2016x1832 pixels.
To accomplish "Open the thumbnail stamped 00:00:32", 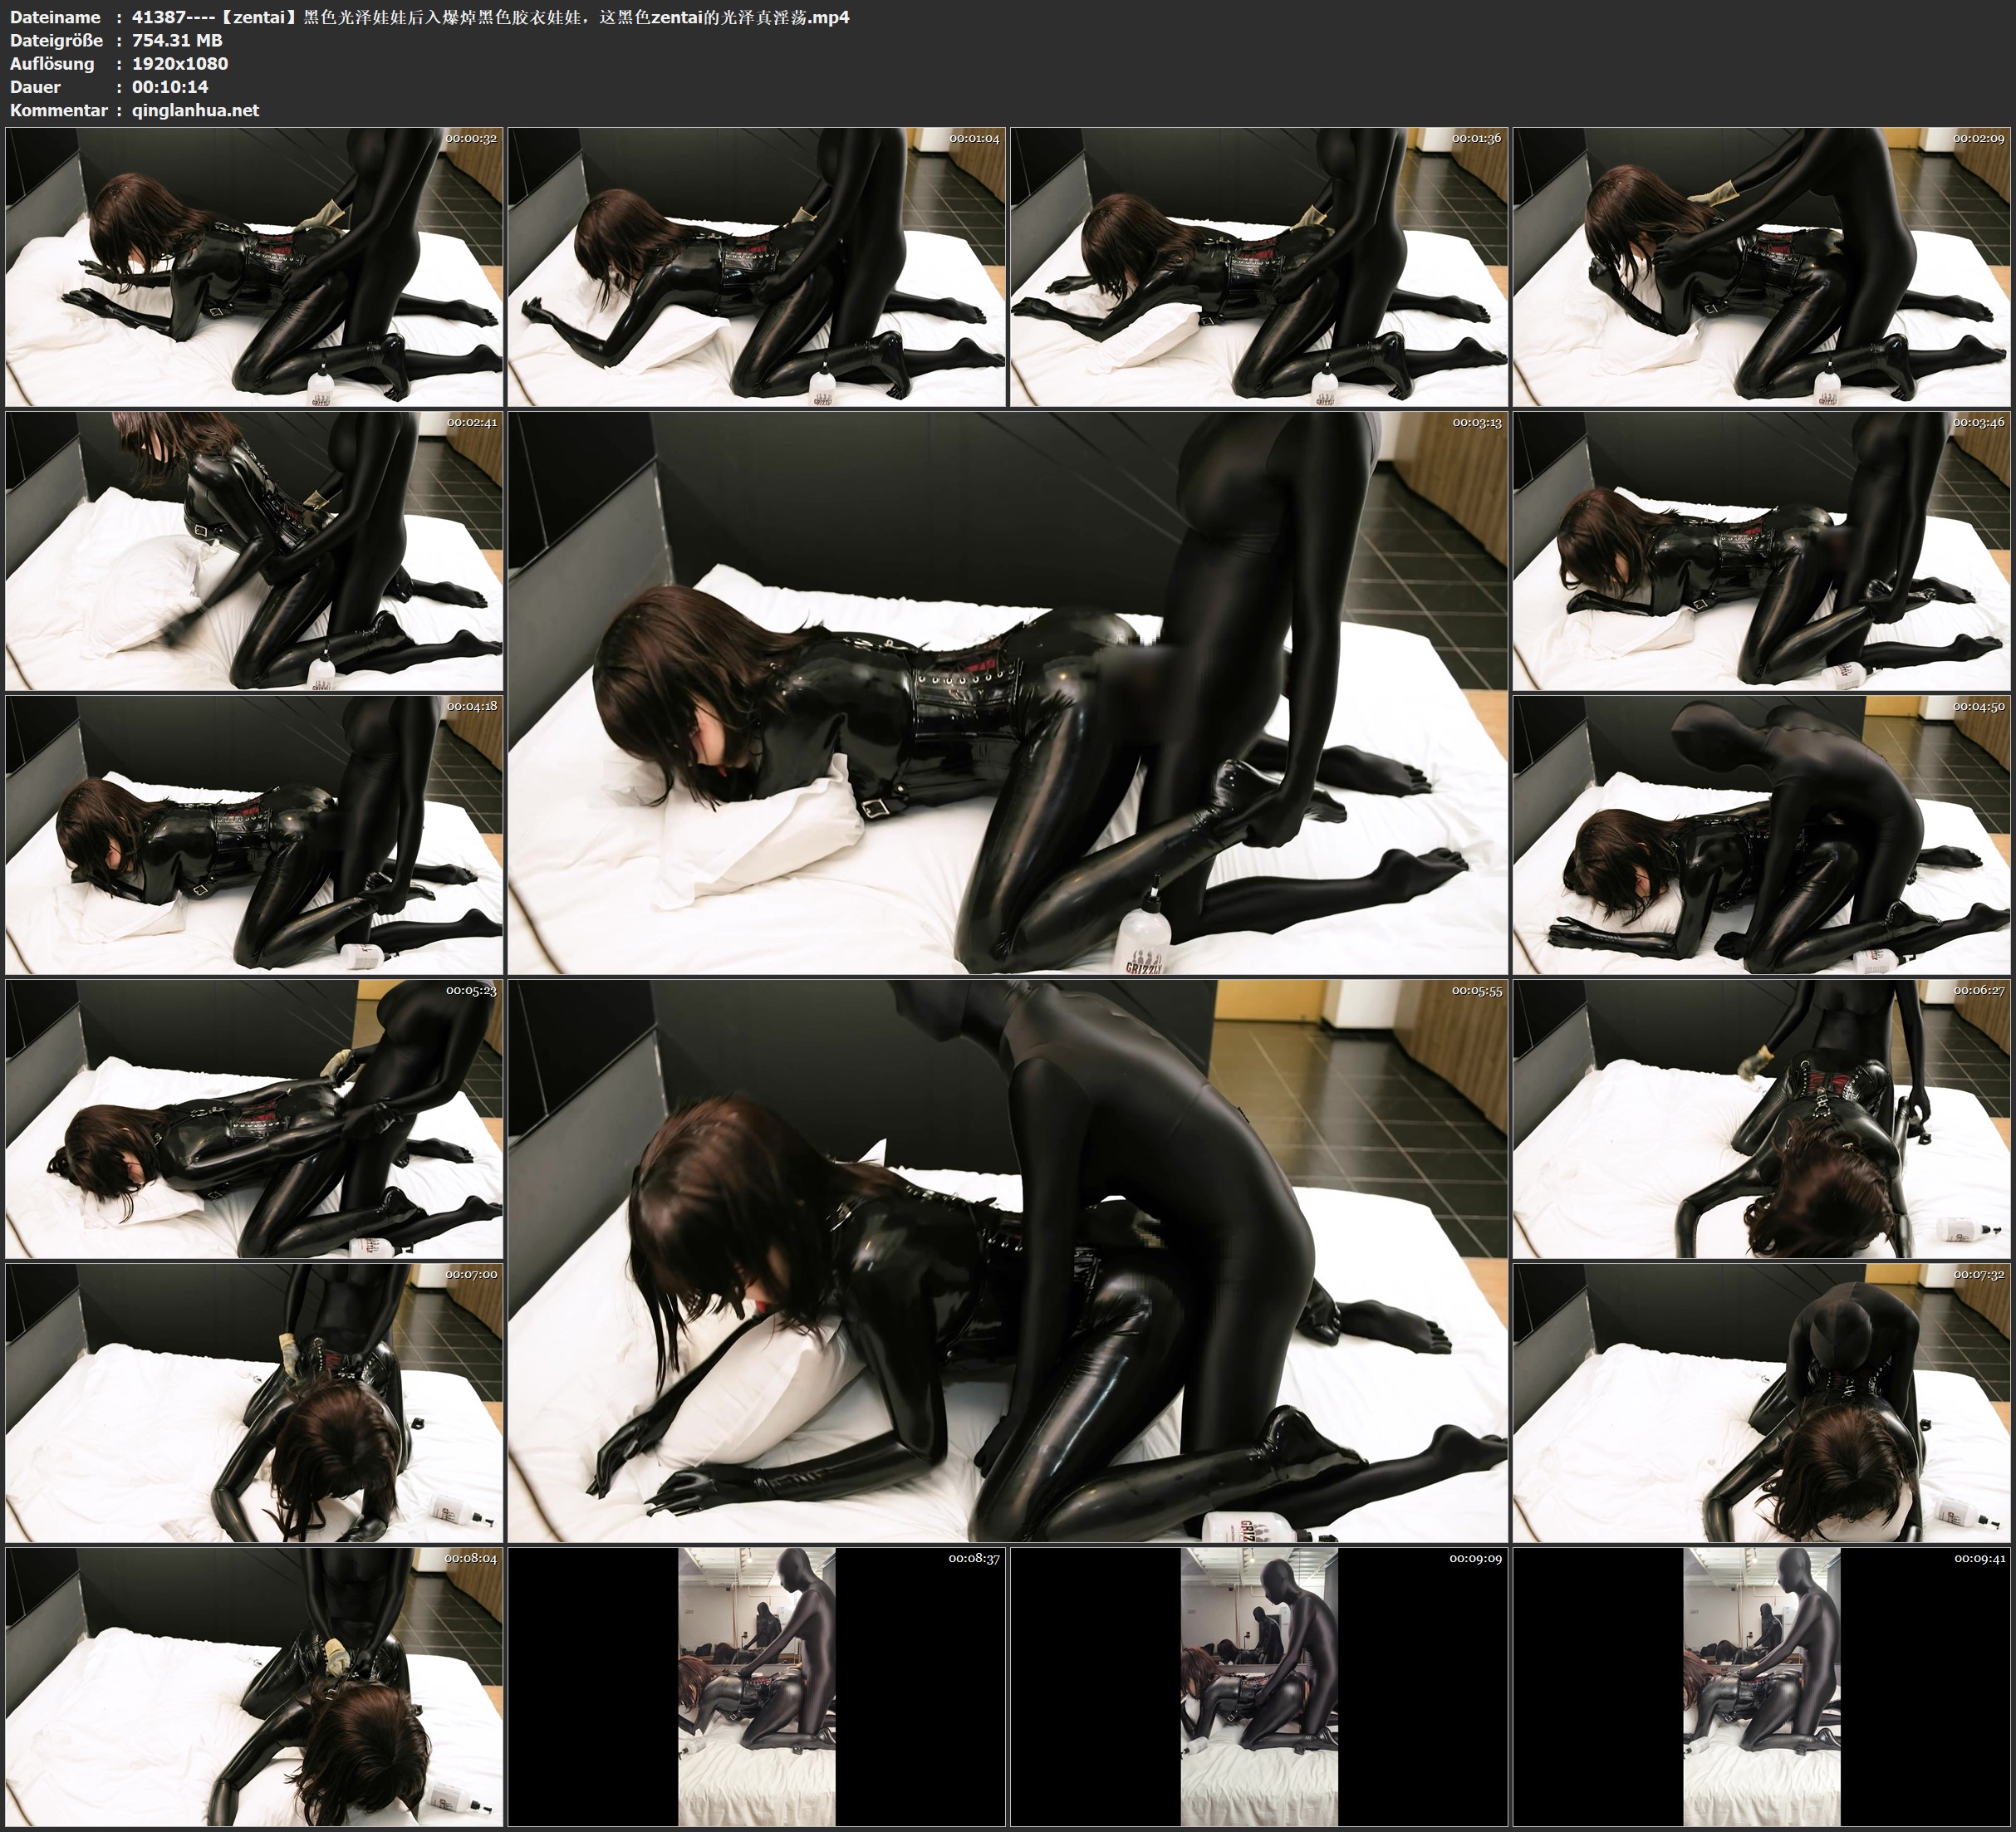I will coord(254,267).
